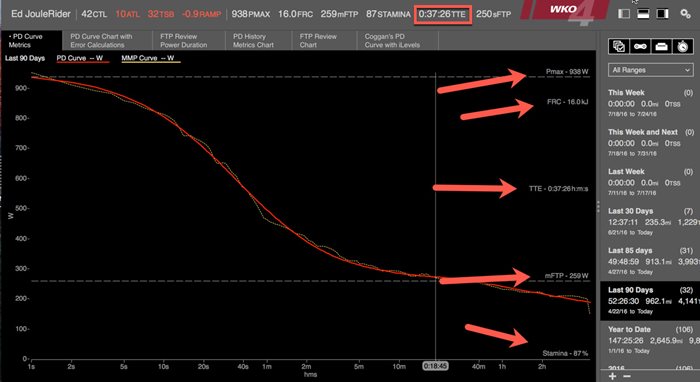Click the Last 90 Days chart label
The width and height of the screenshot is (700, 382).
(x=25, y=58)
